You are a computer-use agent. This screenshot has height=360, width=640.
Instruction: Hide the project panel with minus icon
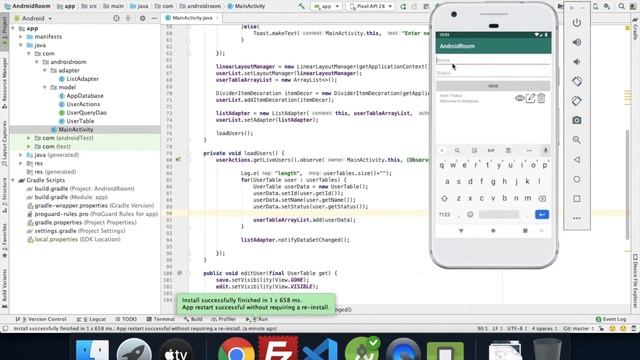click(154, 18)
